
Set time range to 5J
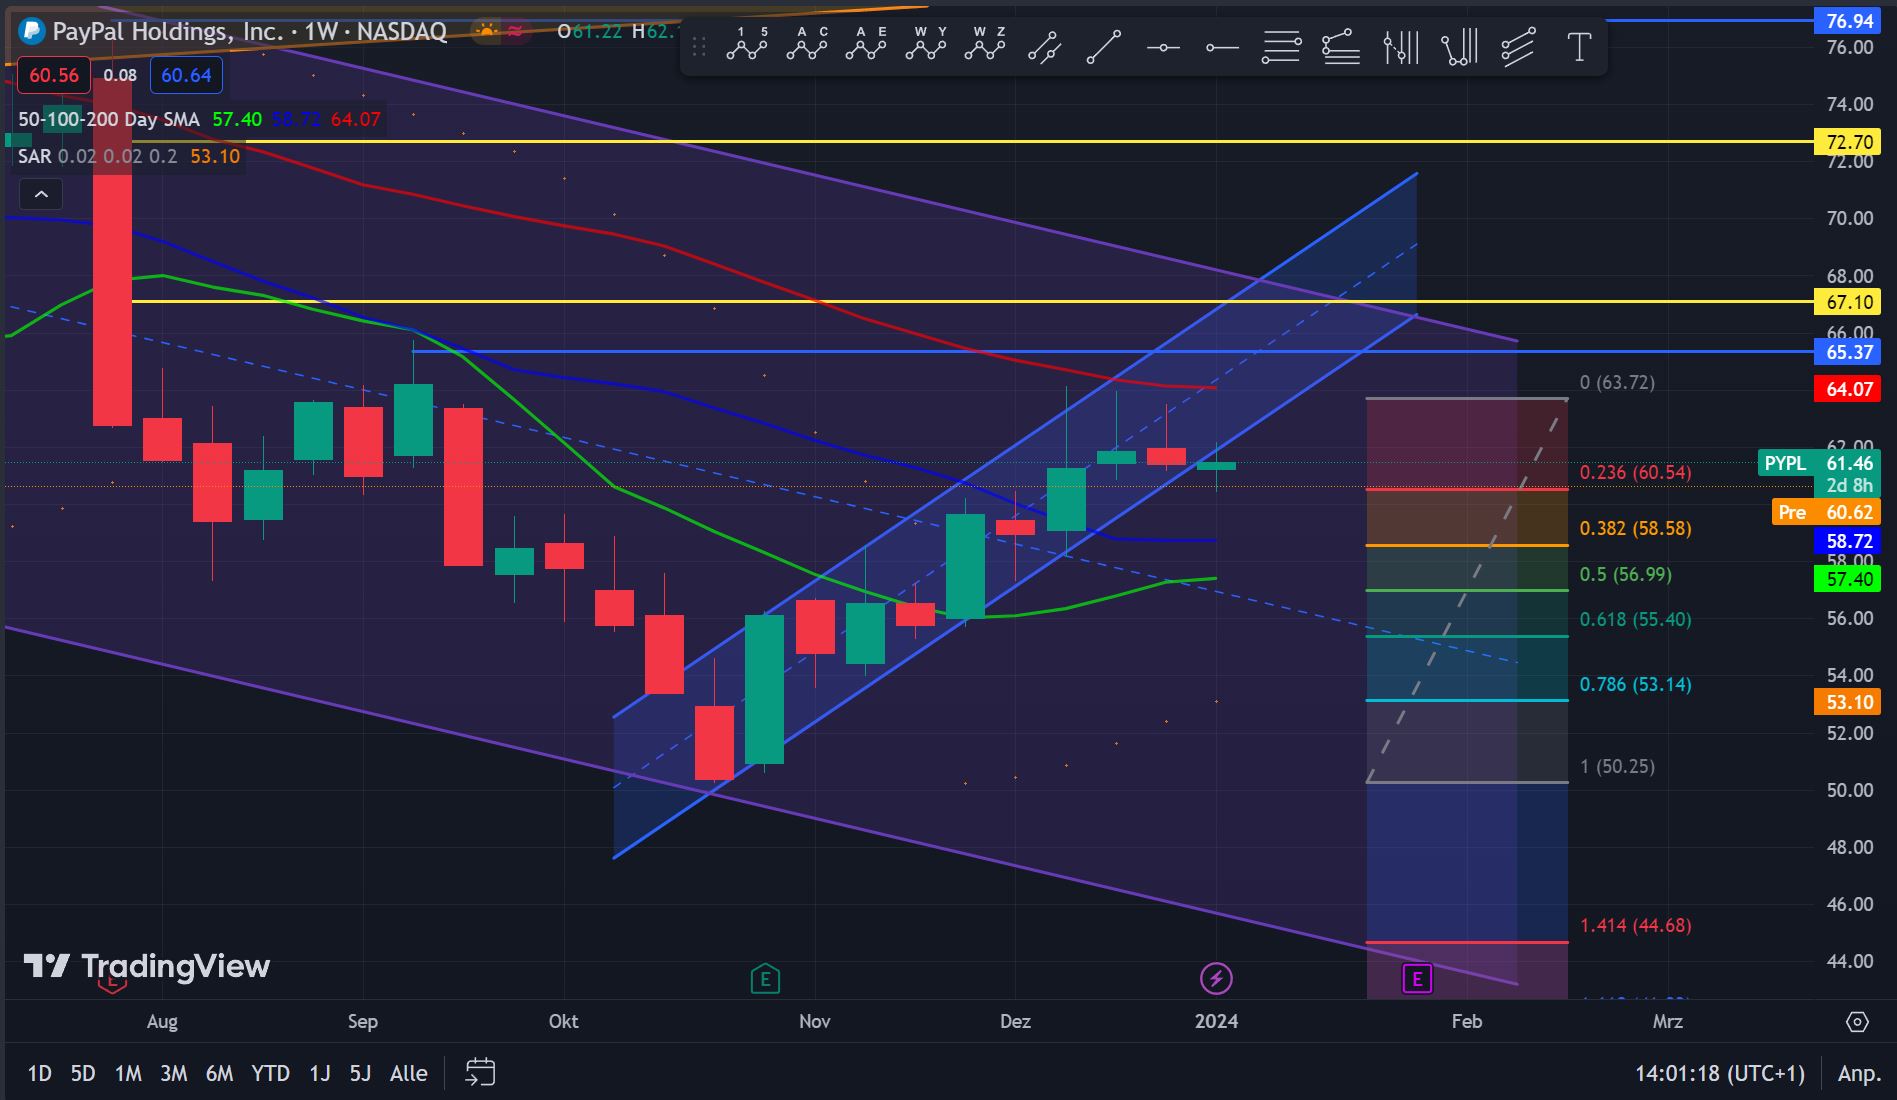(360, 1073)
